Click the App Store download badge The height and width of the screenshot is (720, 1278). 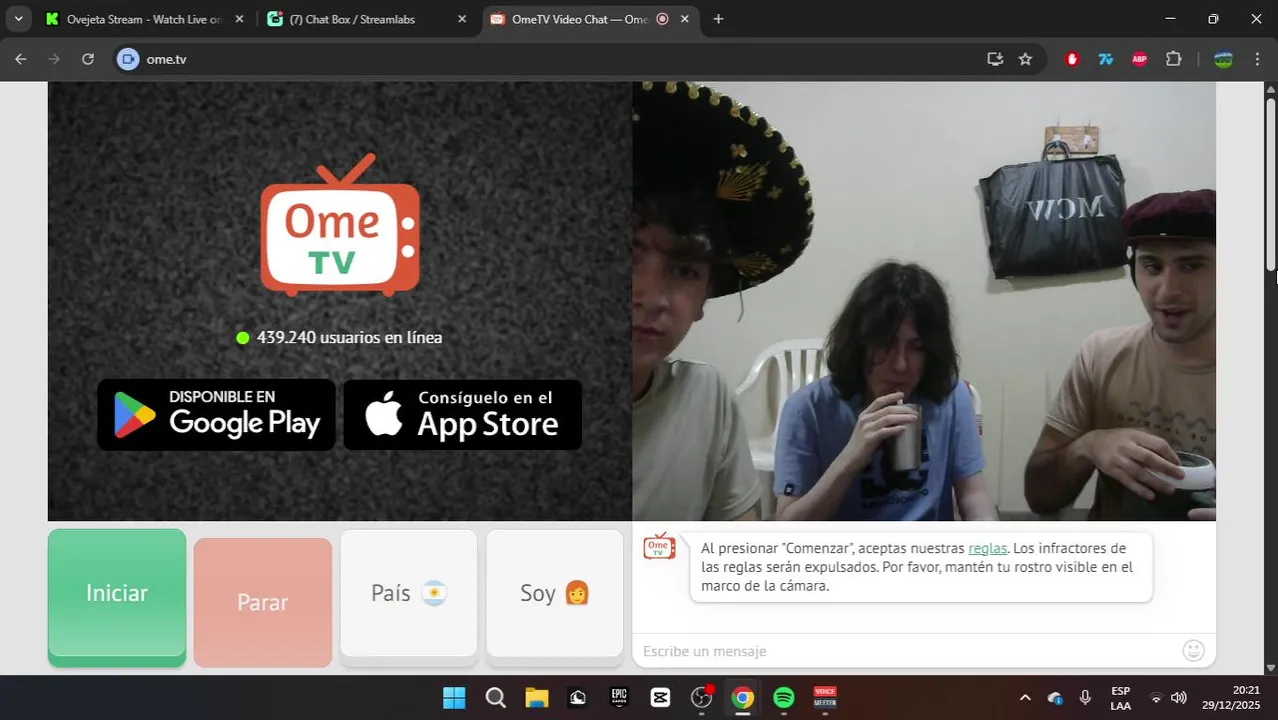463,414
